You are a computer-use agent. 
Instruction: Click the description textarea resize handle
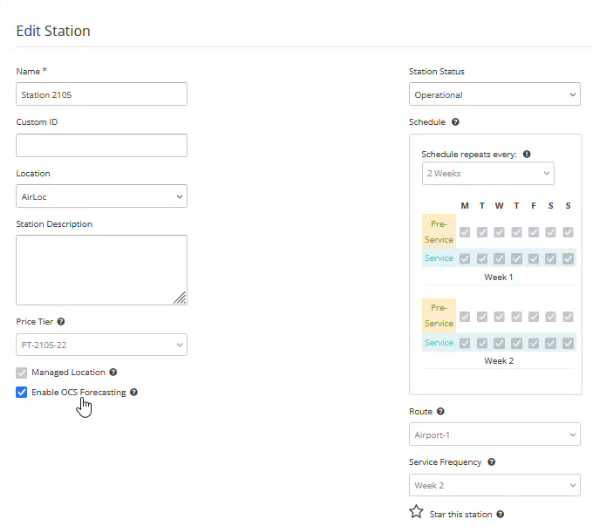[180, 298]
